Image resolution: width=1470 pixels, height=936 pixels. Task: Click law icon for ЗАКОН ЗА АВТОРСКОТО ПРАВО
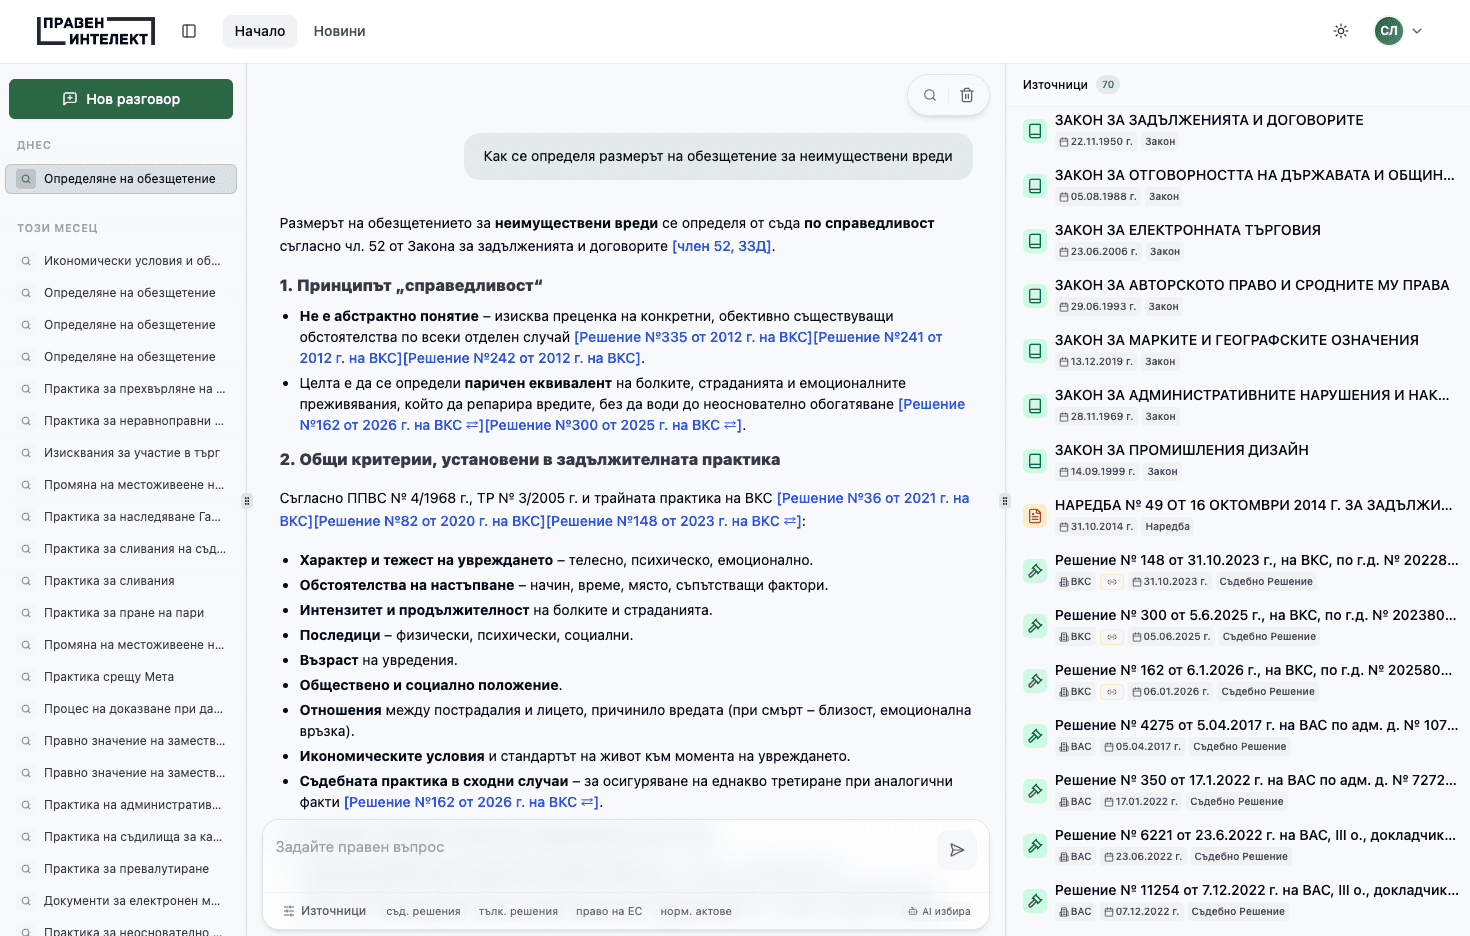[x=1035, y=296]
